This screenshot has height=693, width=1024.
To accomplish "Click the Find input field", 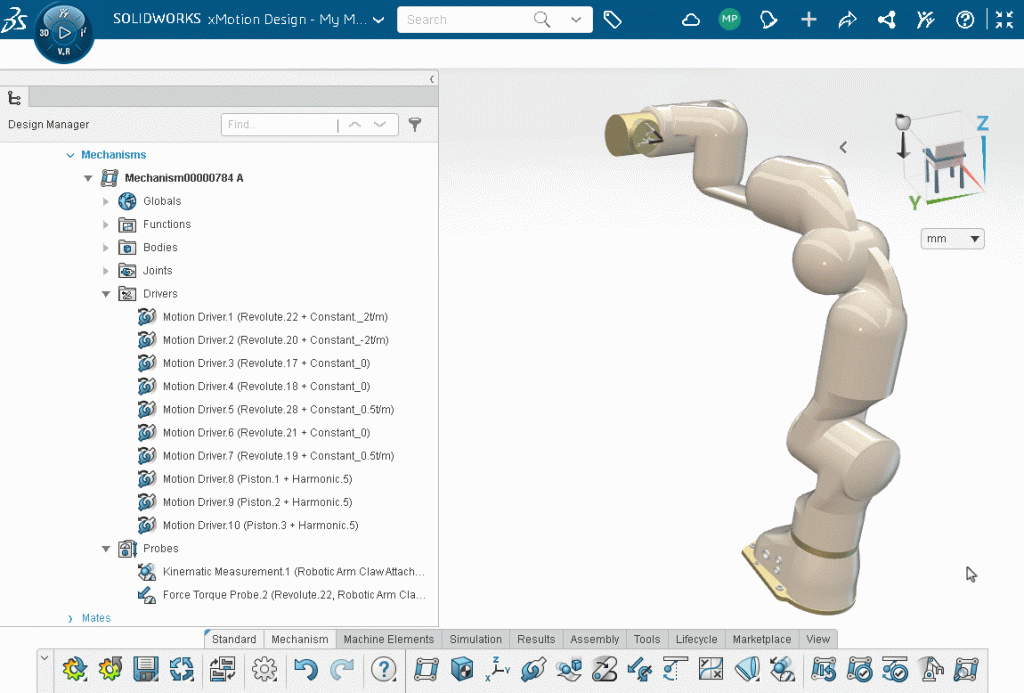I will [278, 125].
